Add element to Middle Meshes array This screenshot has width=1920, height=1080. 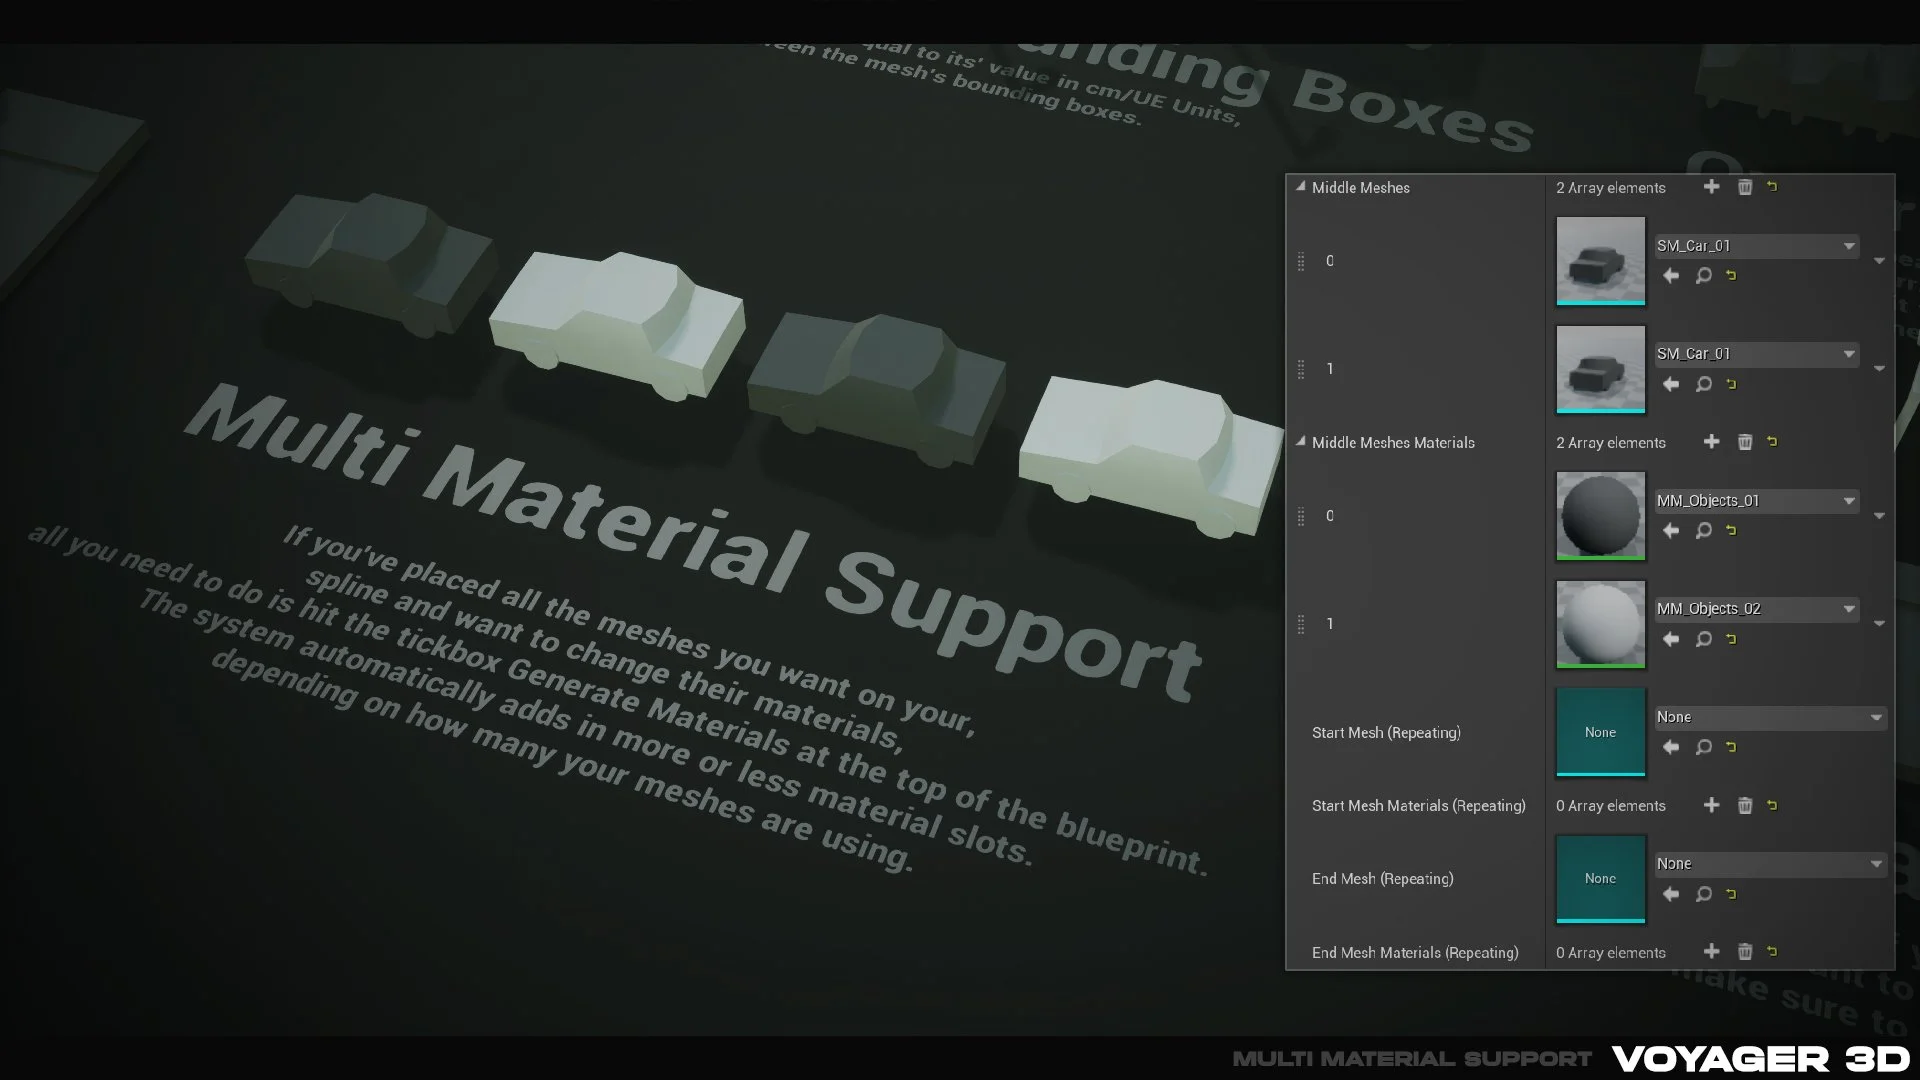1711,187
